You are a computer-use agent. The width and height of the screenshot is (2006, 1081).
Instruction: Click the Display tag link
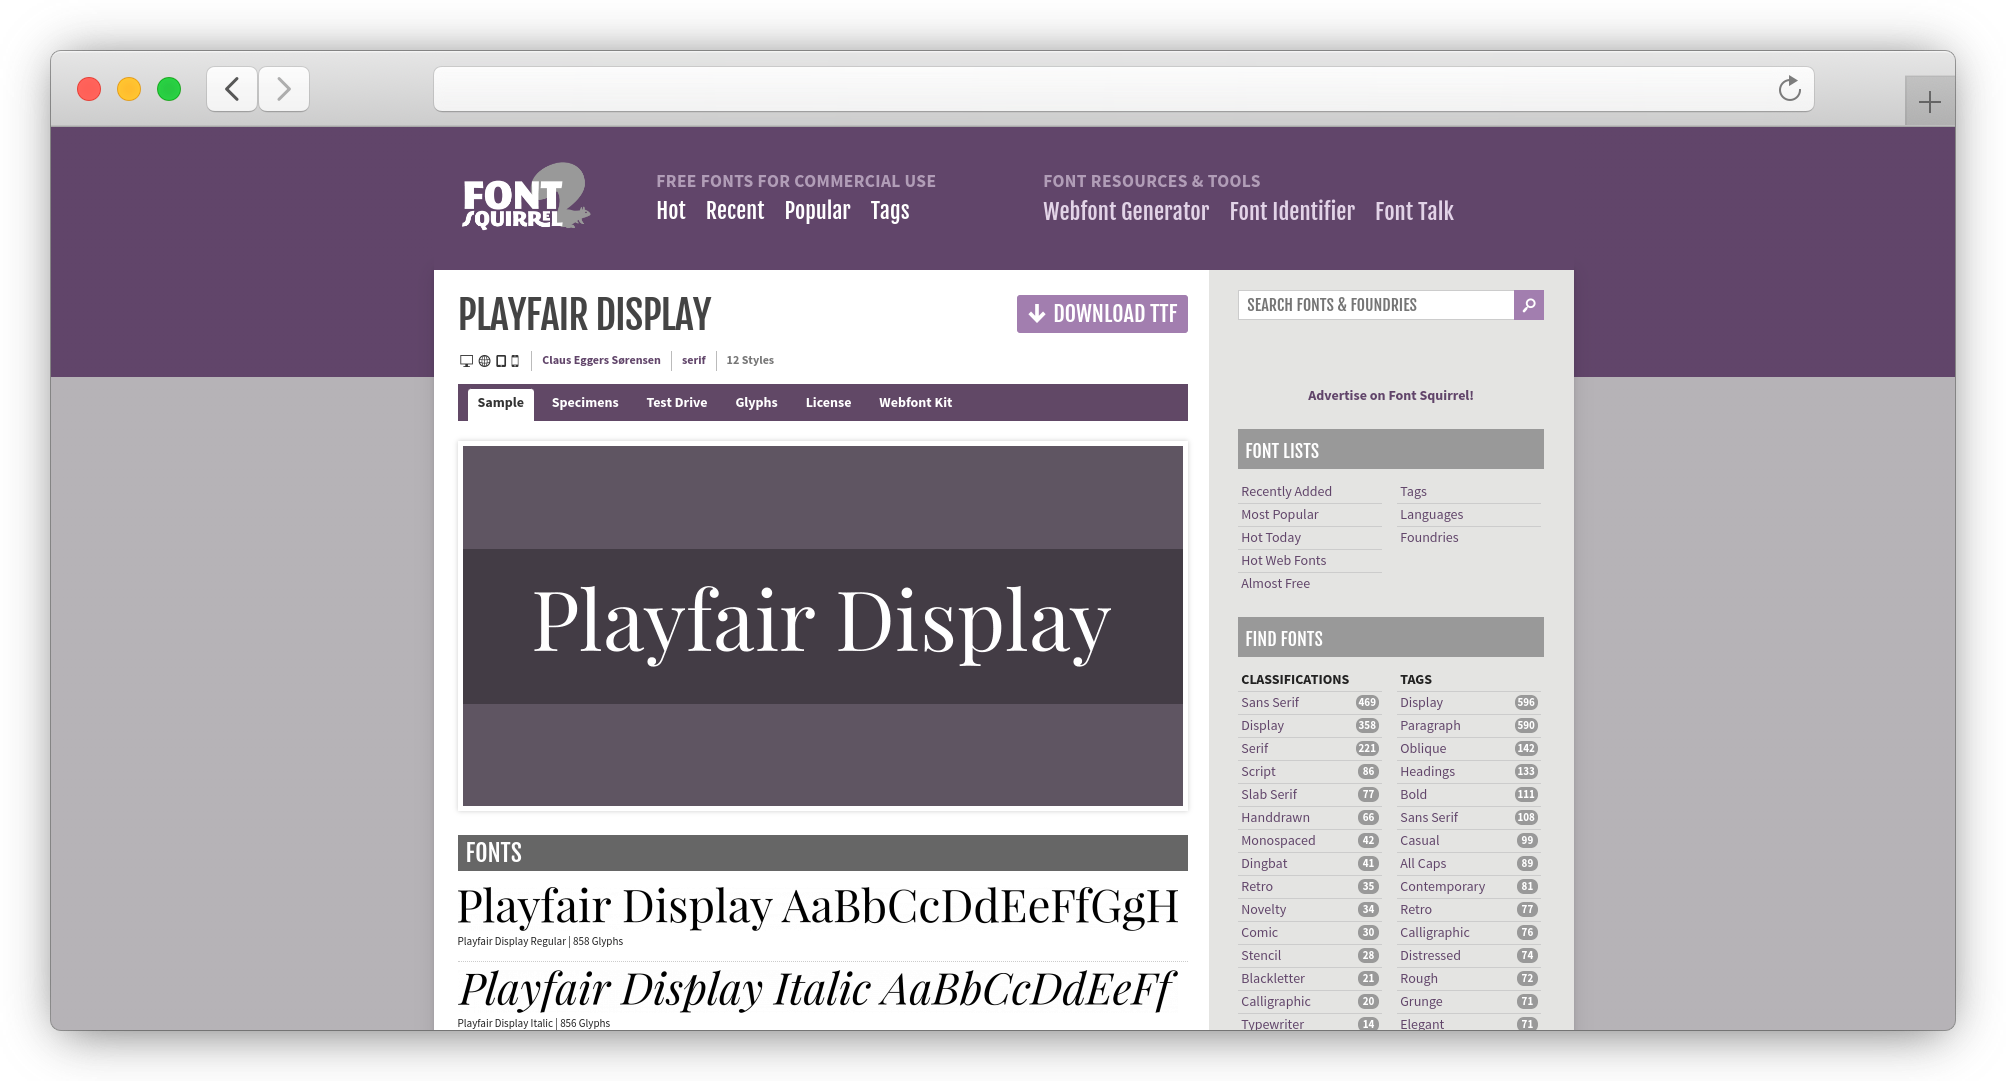point(1423,700)
